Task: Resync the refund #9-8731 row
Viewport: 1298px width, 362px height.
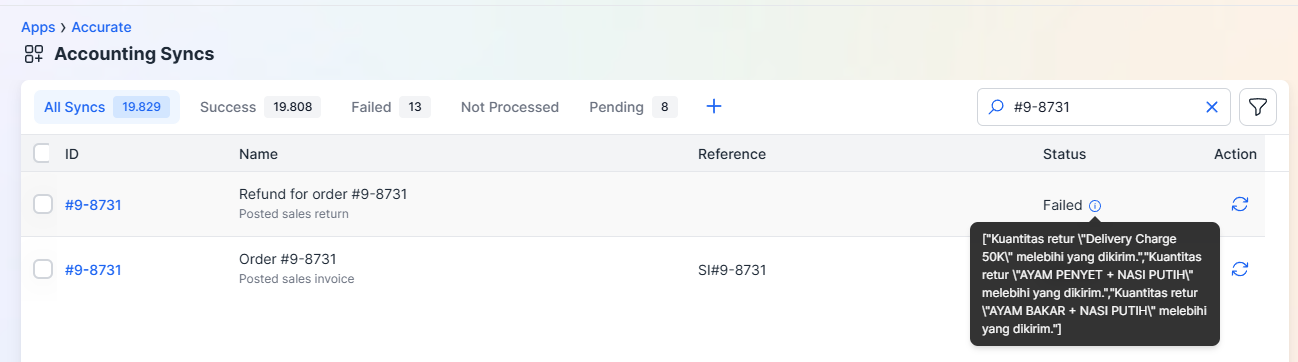Action: point(1240,204)
